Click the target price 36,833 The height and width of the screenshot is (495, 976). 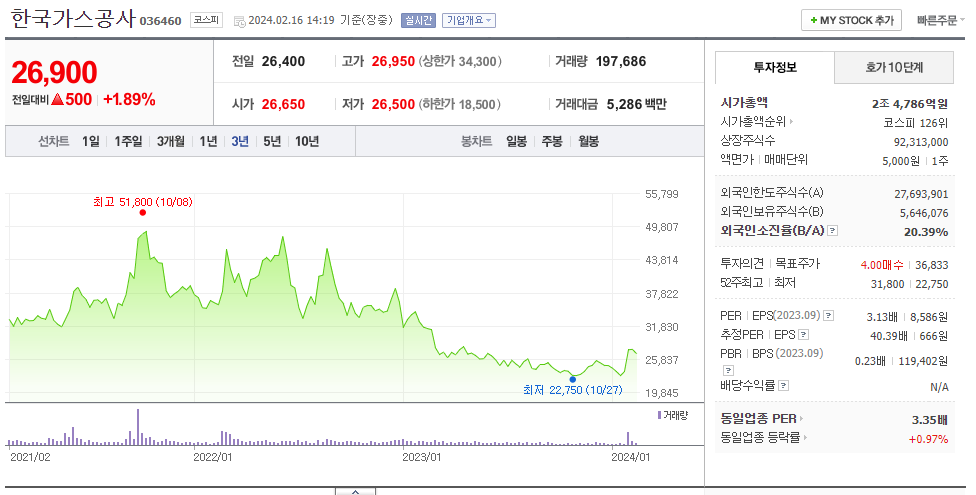tap(932, 265)
